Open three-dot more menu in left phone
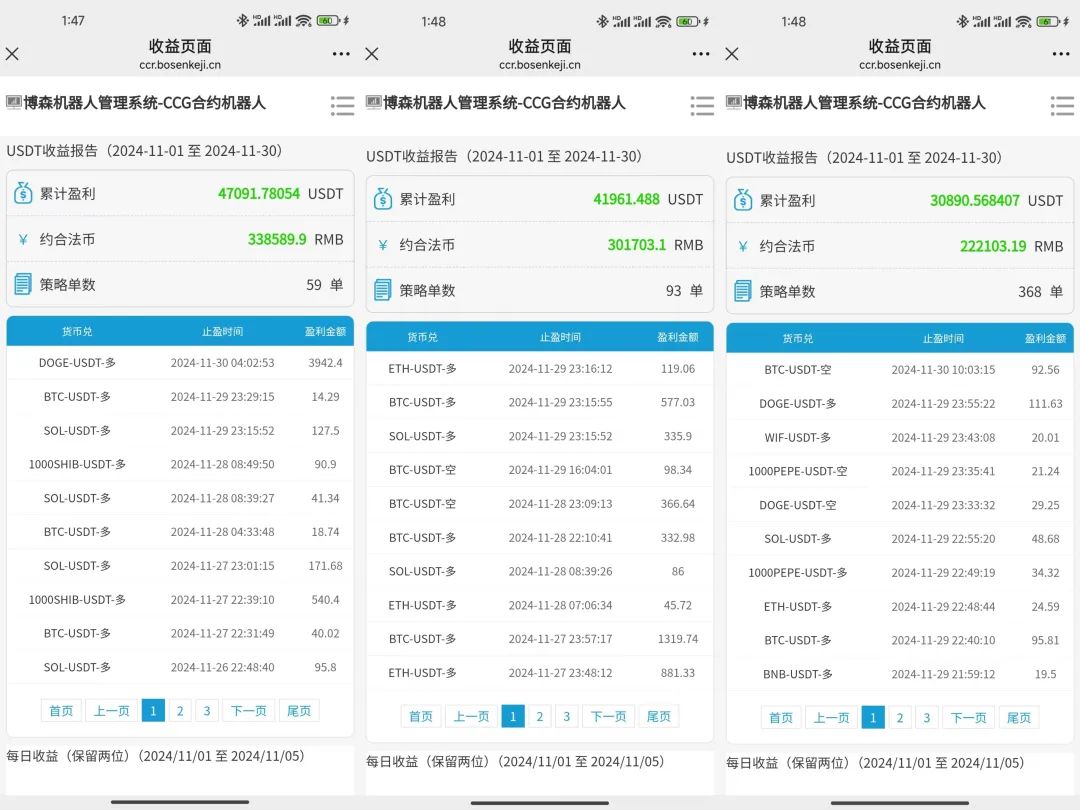This screenshot has height=810, width=1080. (341, 54)
